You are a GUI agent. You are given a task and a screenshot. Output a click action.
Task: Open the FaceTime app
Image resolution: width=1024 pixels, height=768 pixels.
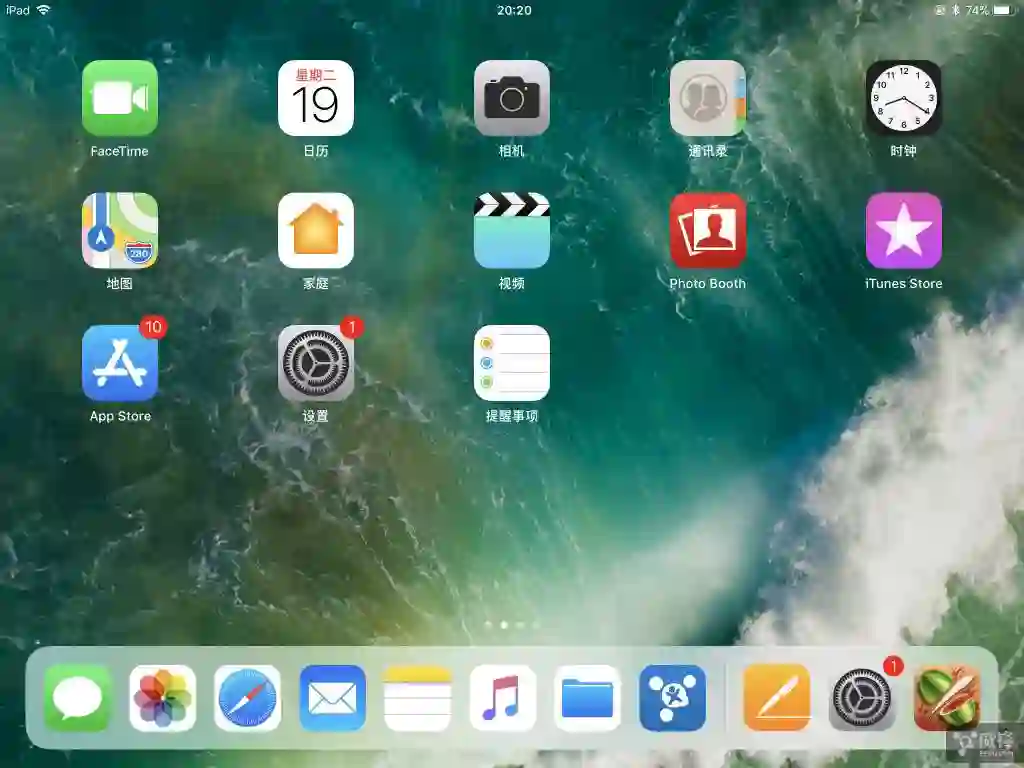pos(120,98)
